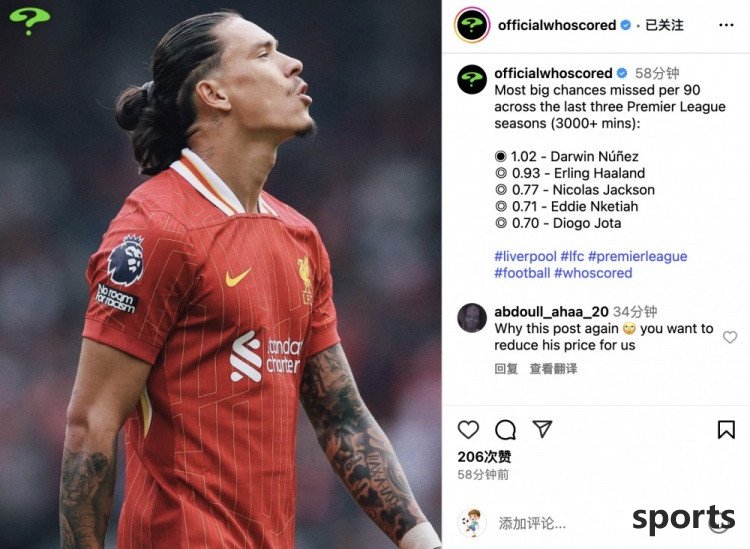Click the caption's officialwhoscored avatar

(x=472, y=79)
